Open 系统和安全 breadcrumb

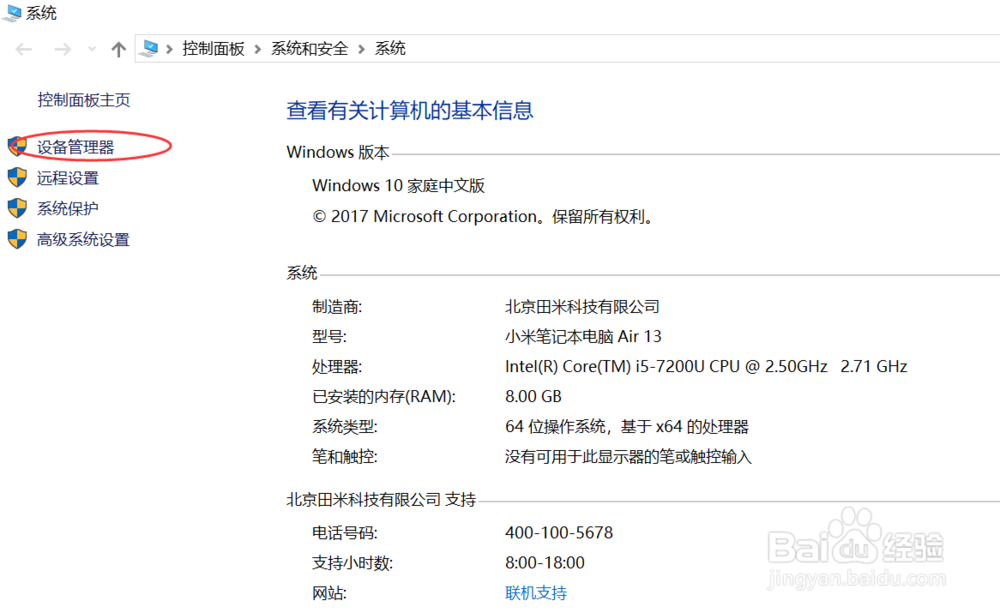(309, 48)
